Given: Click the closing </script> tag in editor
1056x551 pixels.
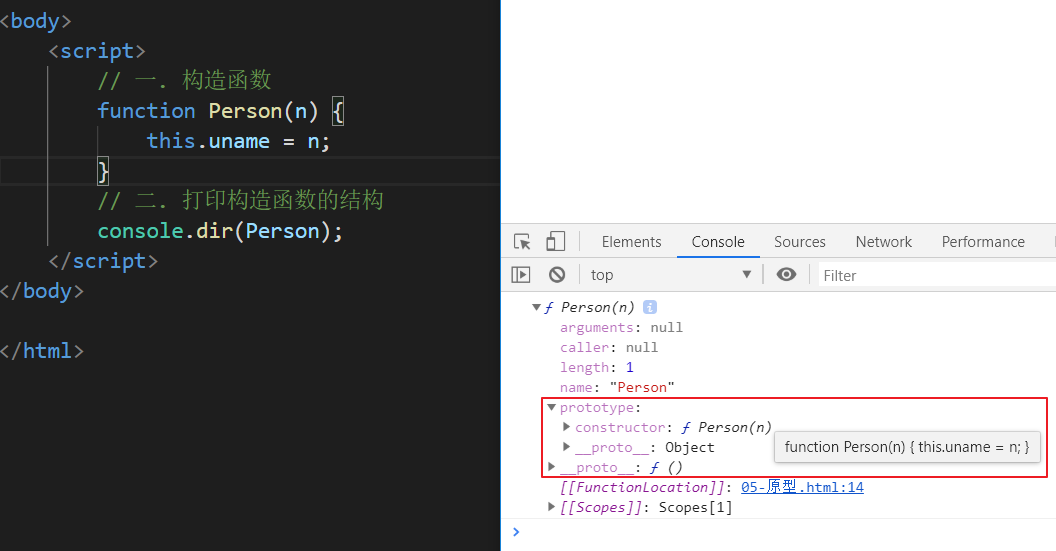Looking at the screenshot, I should click(x=103, y=261).
